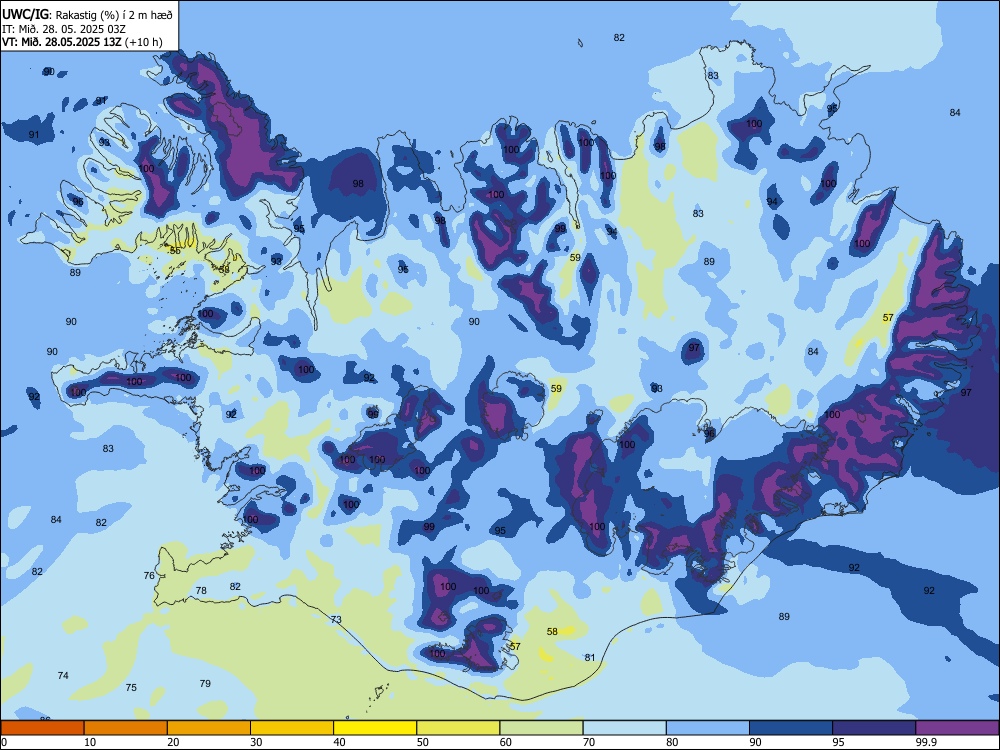Click the legend label '50'

[423, 742]
